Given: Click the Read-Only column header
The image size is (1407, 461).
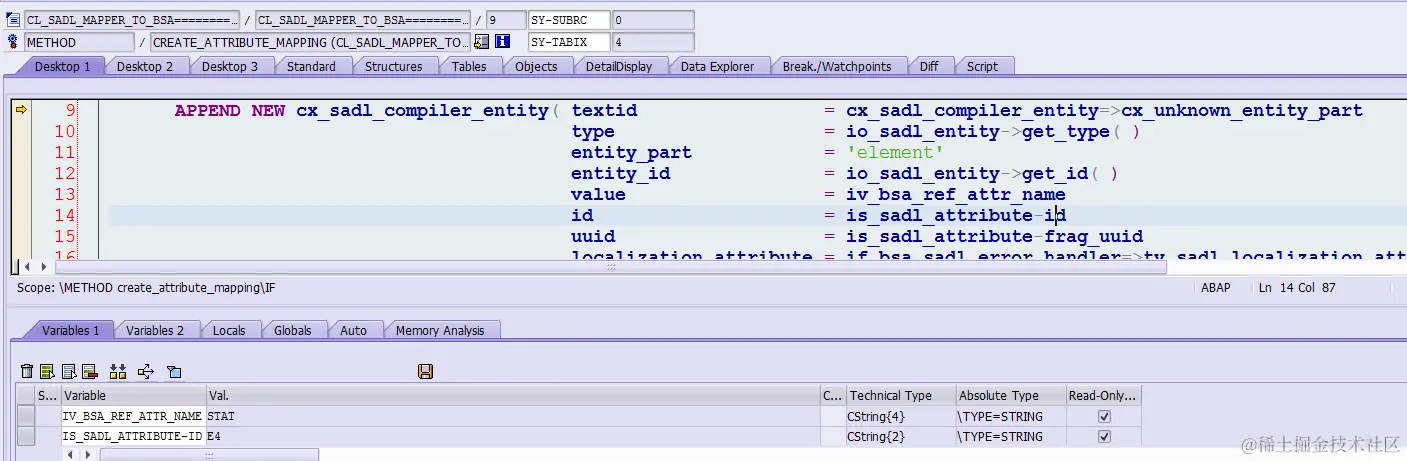Looking at the screenshot, I should [1104, 396].
